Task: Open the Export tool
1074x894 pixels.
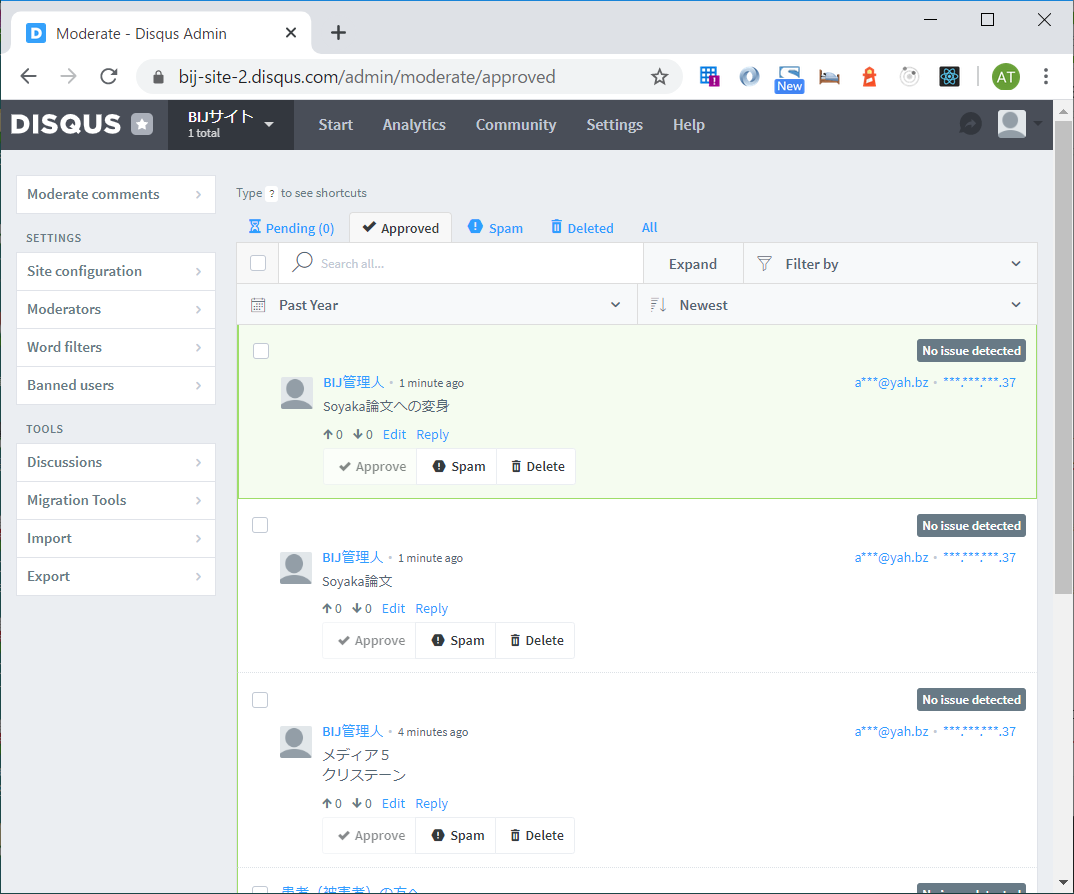Action: pyautogui.click(x=116, y=576)
